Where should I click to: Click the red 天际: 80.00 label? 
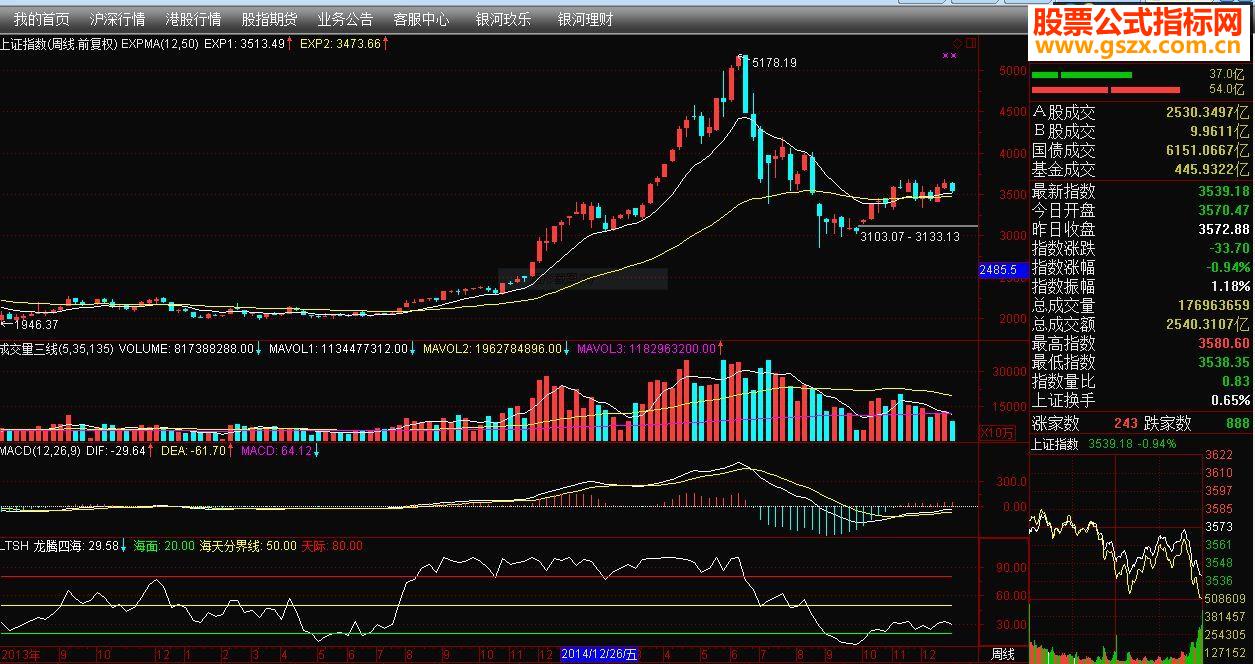(x=332, y=546)
